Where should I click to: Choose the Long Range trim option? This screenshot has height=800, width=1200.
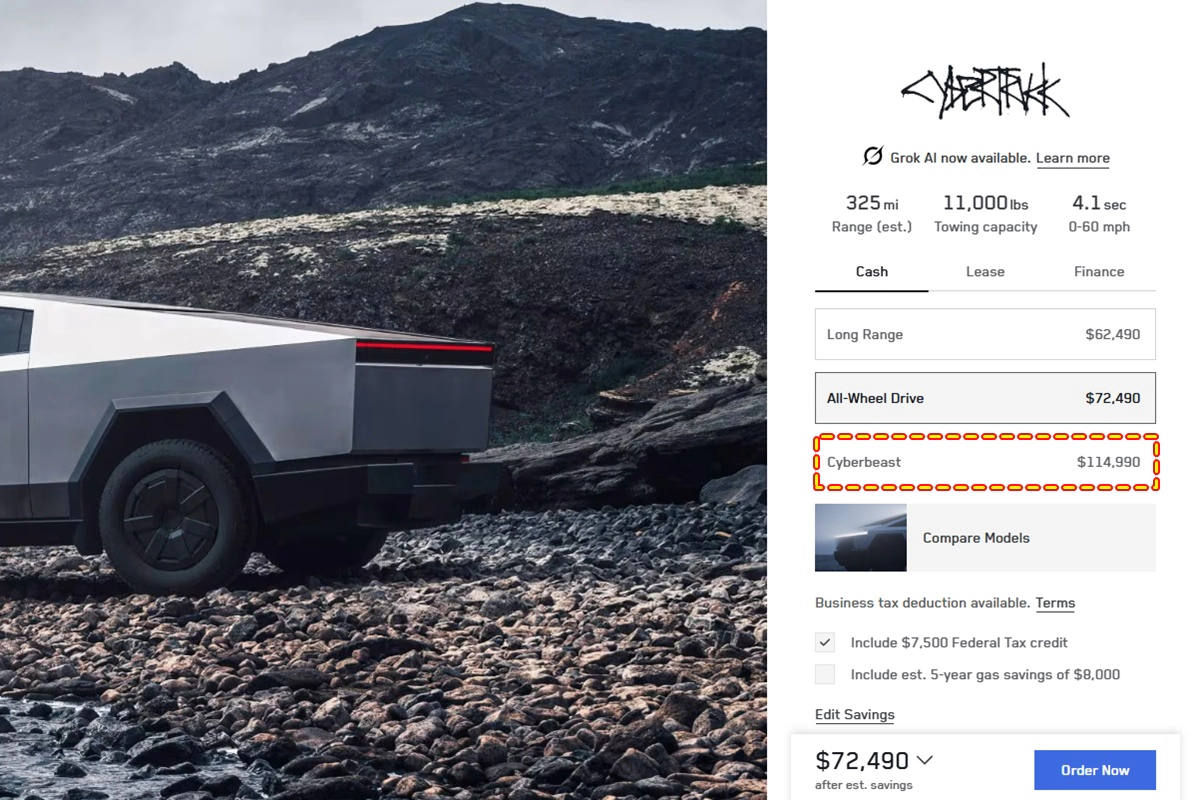pyautogui.click(x=985, y=335)
